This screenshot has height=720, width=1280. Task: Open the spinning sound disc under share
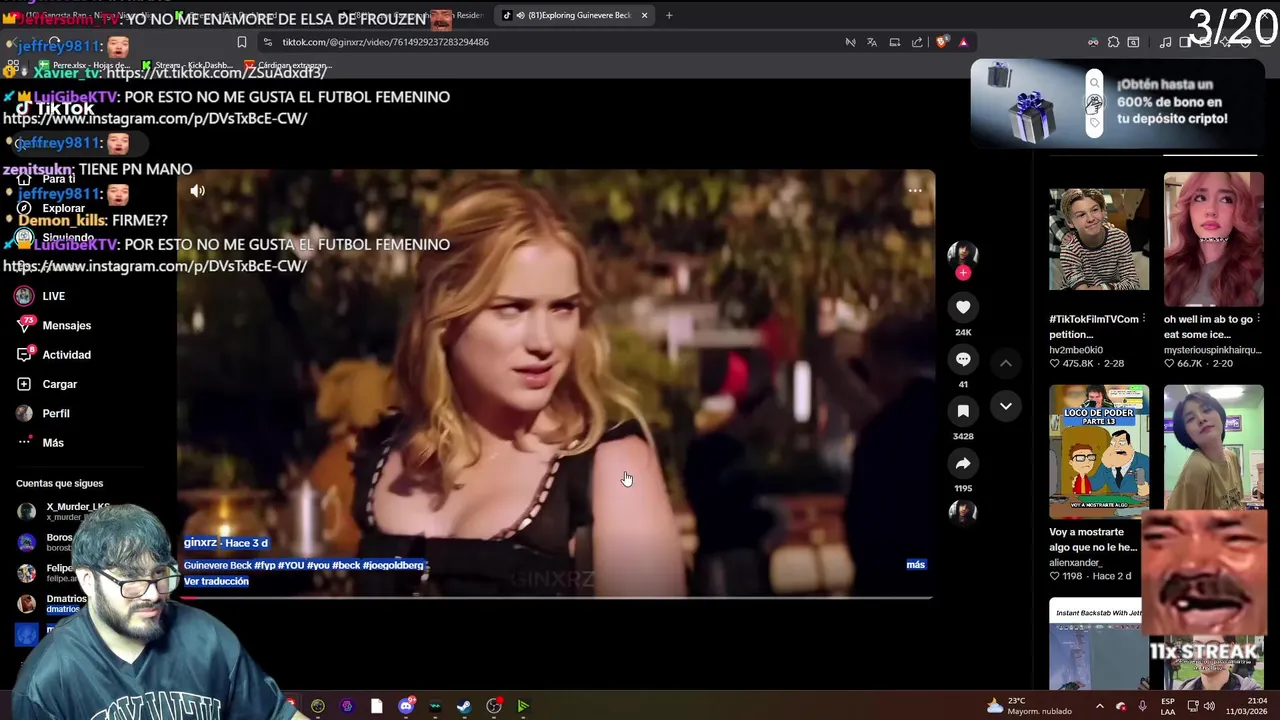[x=963, y=512]
